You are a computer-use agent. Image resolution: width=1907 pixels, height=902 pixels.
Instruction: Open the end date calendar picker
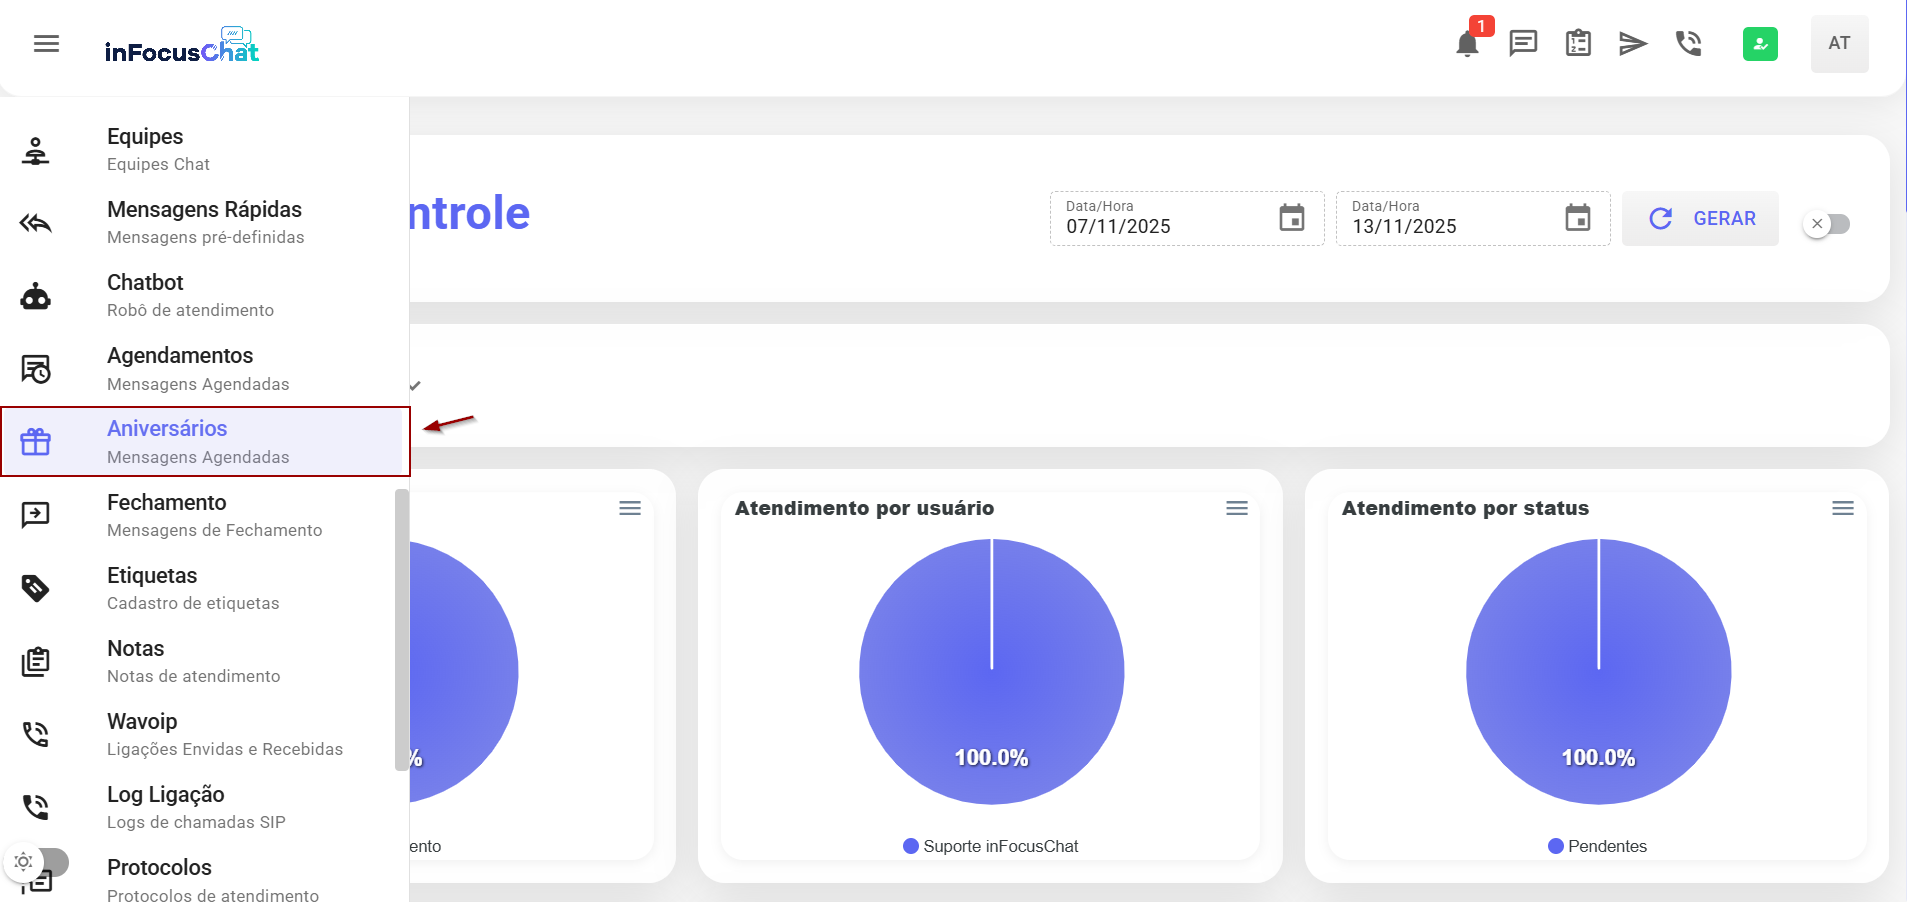1578,218
